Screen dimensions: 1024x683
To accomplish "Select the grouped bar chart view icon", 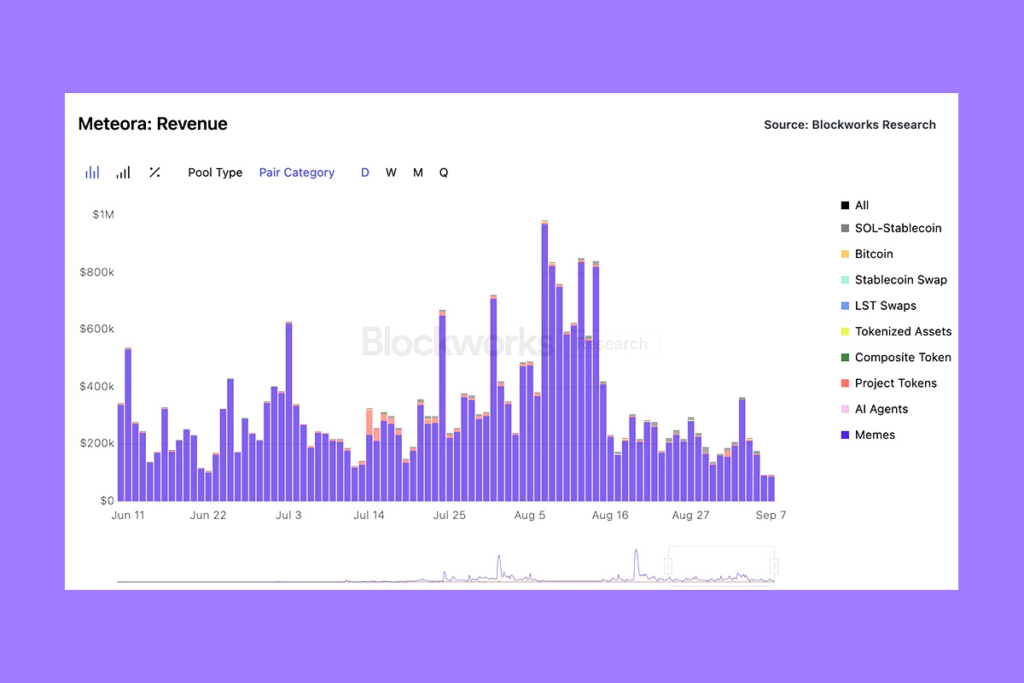I will (x=92, y=172).
